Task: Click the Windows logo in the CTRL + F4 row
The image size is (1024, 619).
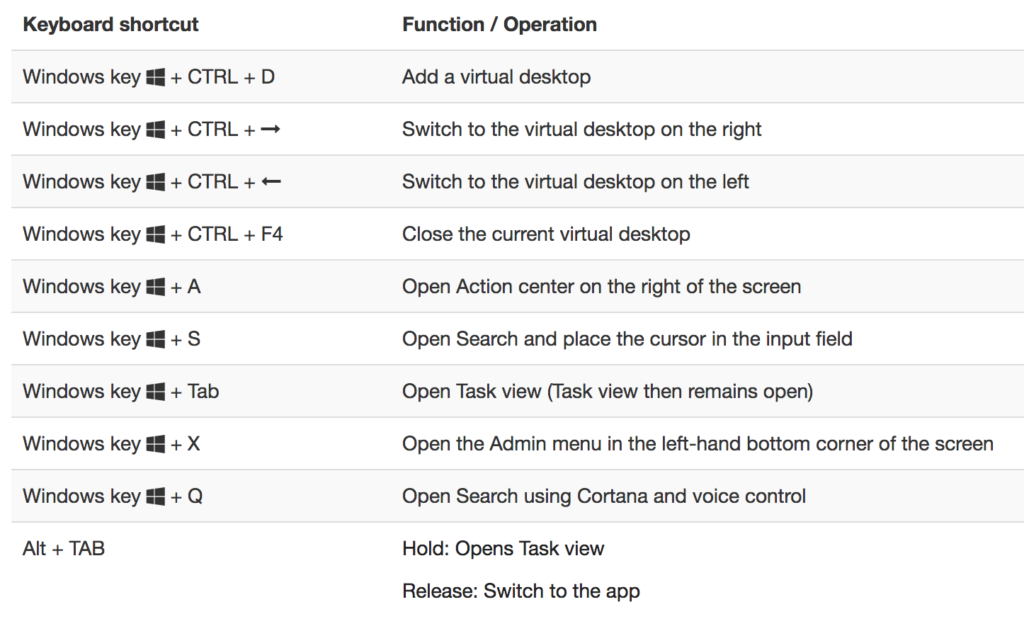Action: (155, 235)
